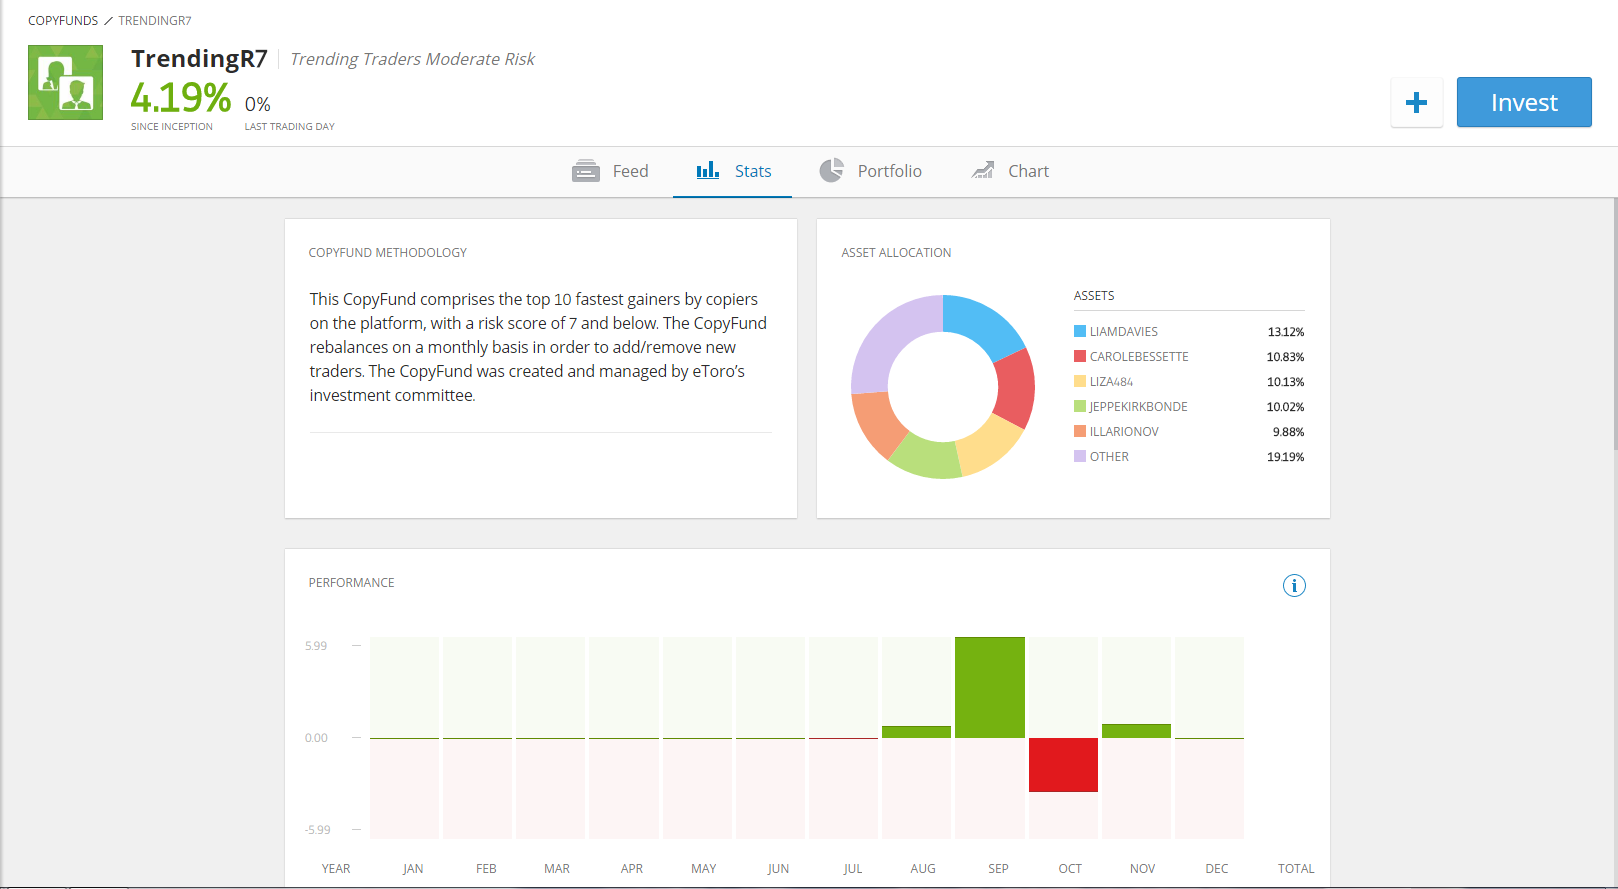This screenshot has height=889, width=1618.
Task: Click ILLARIONOV orange legend swatch
Action: 1080,431
